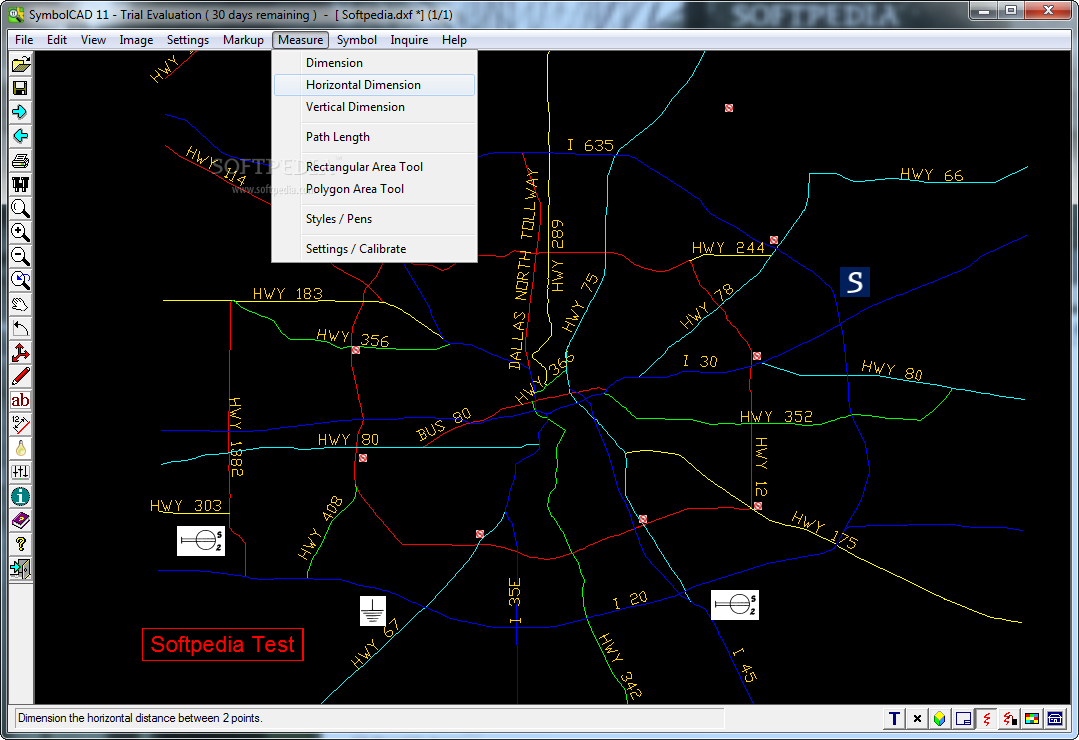Select the Pan hand tool
Image resolution: width=1079 pixels, height=740 pixels.
click(x=21, y=304)
